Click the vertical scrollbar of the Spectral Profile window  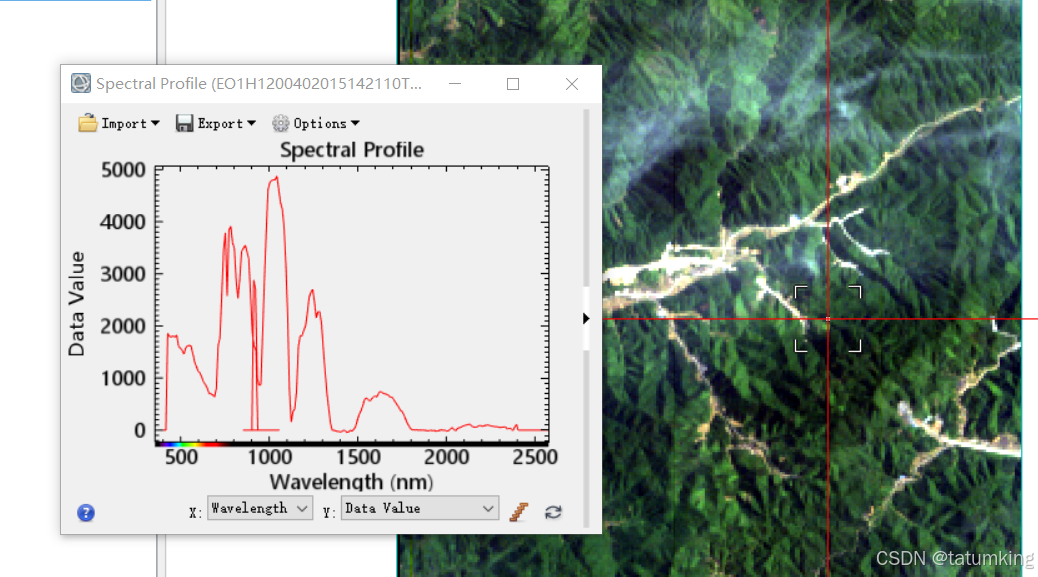coord(586,319)
